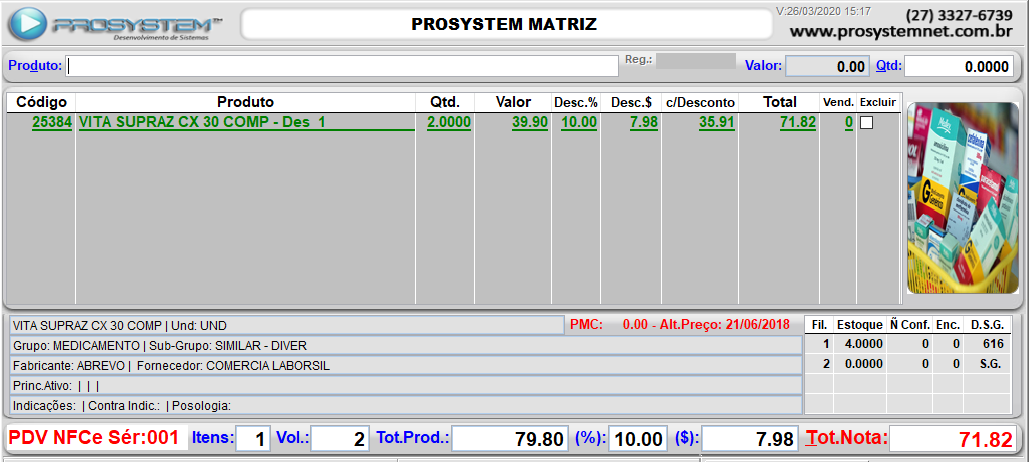The image size is (1029, 462).
Task: Click the Vend. cell value 0
Action: click(x=849, y=122)
